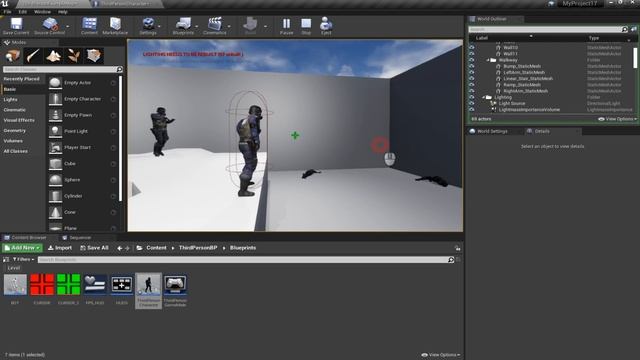The image size is (640, 360).
Task: Click the Content Browser lock icon
Action: click(458, 248)
